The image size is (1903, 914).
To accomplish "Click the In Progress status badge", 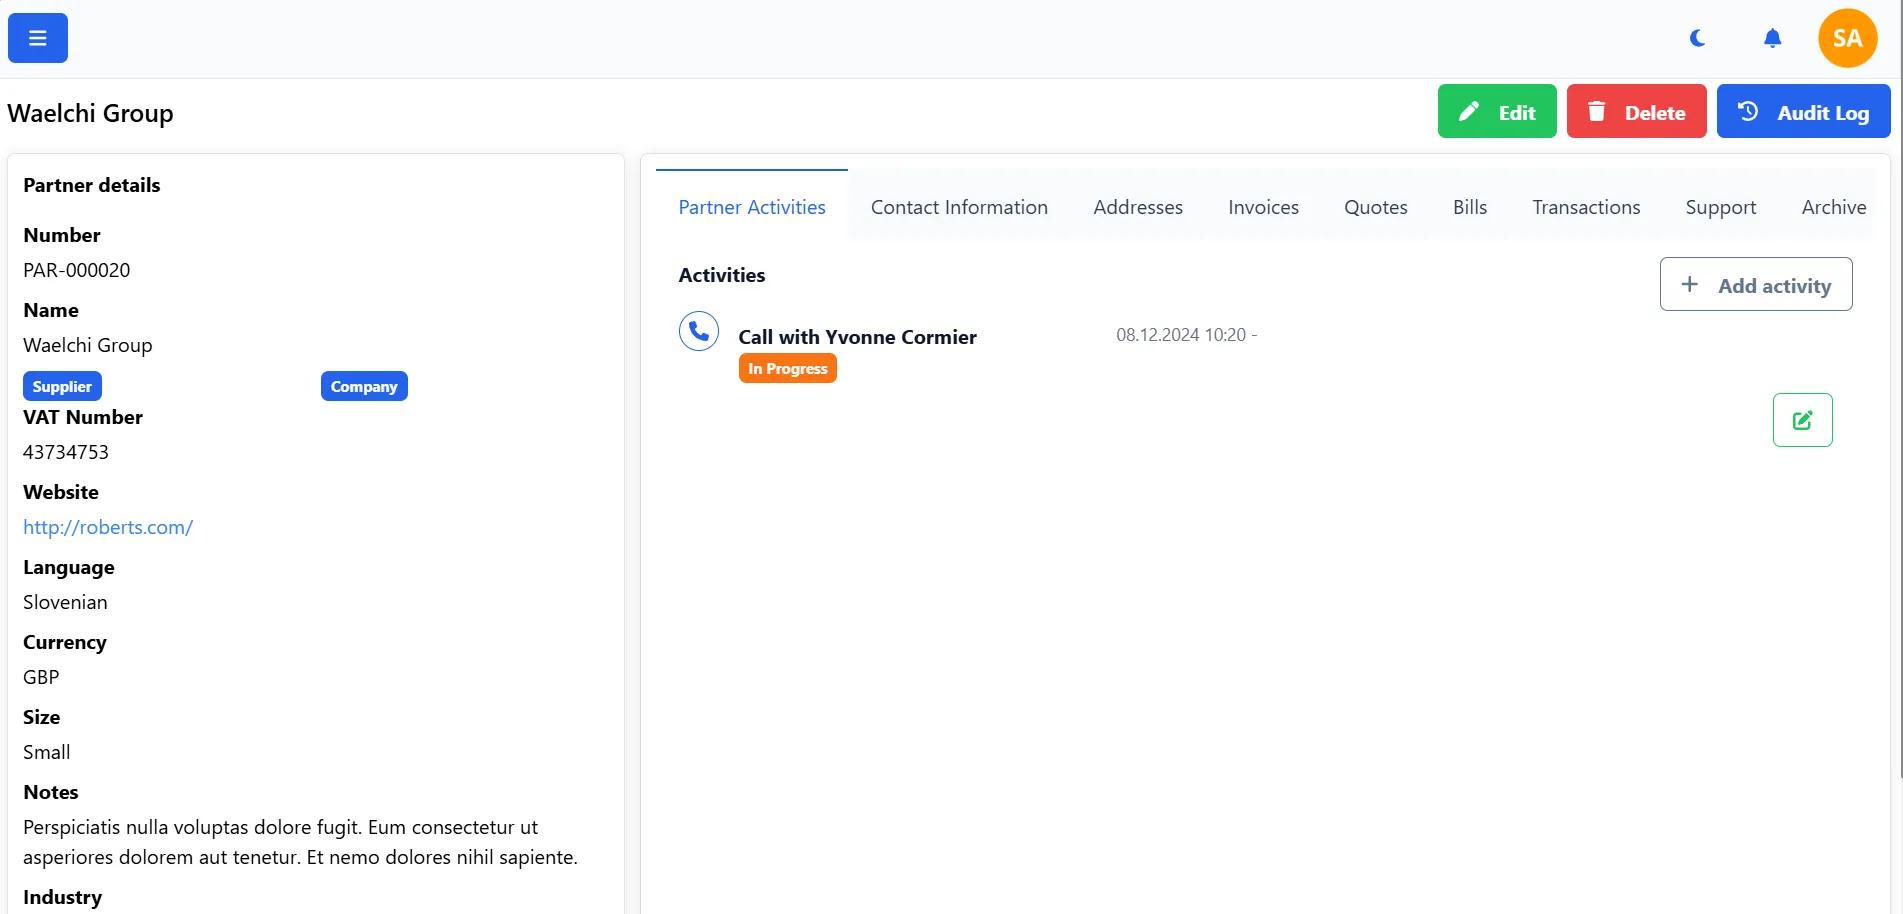I will 787,369.
